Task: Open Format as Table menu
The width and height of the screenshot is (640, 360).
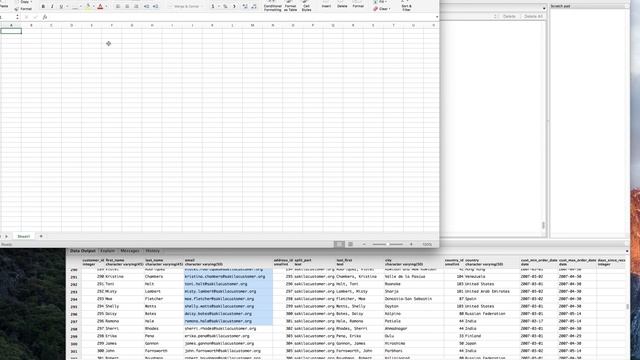Action: click(290, 6)
